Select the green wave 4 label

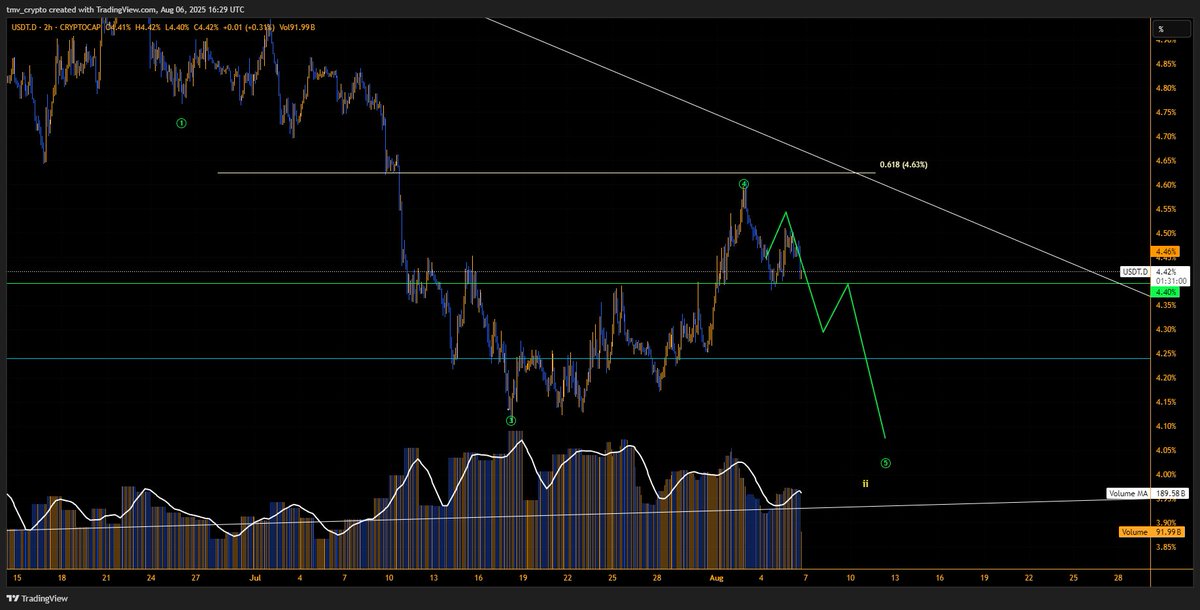click(x=743, y=184)
